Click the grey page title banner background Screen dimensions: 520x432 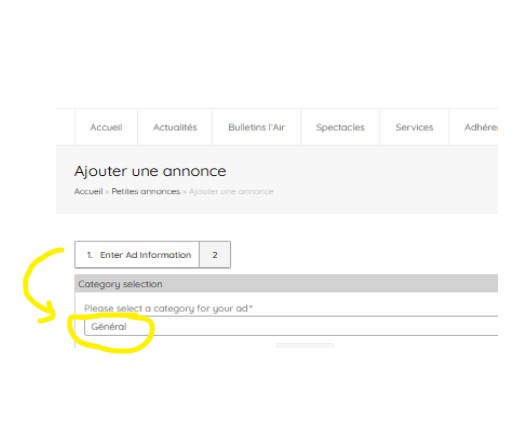tap(367, 180)
